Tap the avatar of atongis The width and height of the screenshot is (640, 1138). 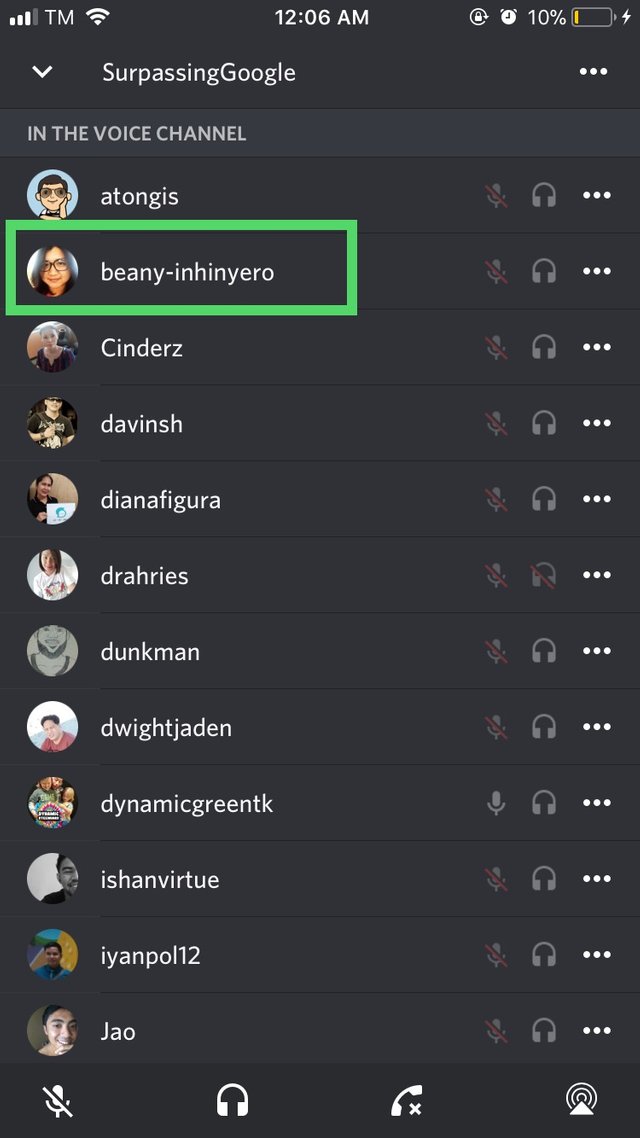52,196
